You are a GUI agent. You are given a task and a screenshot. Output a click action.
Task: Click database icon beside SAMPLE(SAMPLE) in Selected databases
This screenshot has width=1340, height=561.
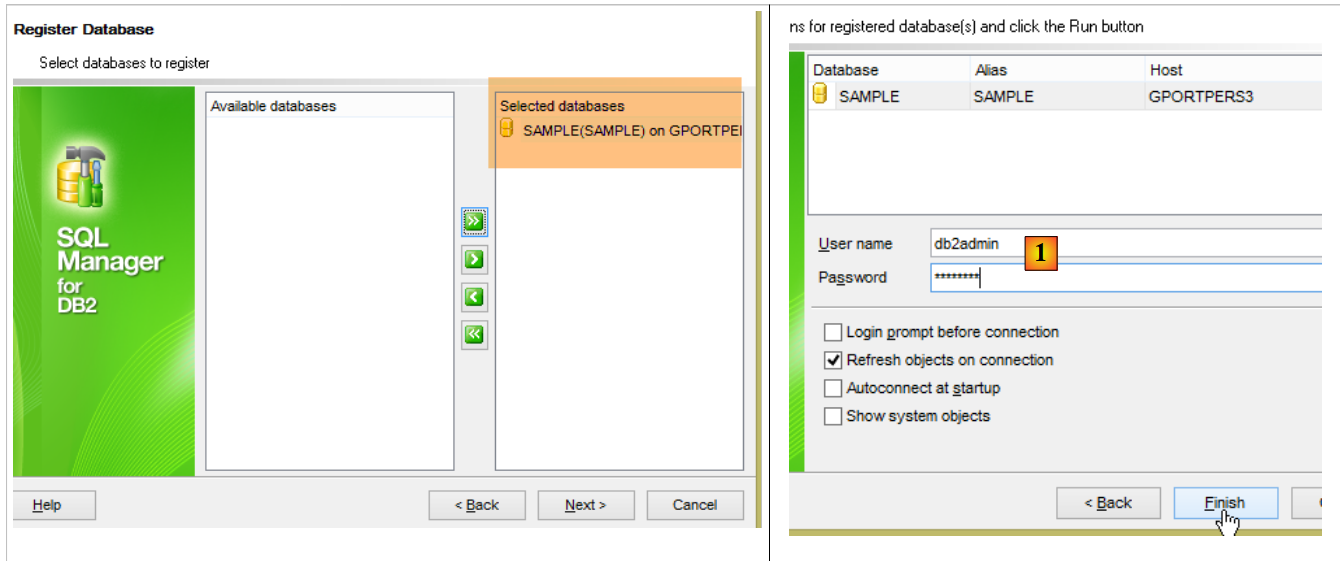tap(507, 129)
